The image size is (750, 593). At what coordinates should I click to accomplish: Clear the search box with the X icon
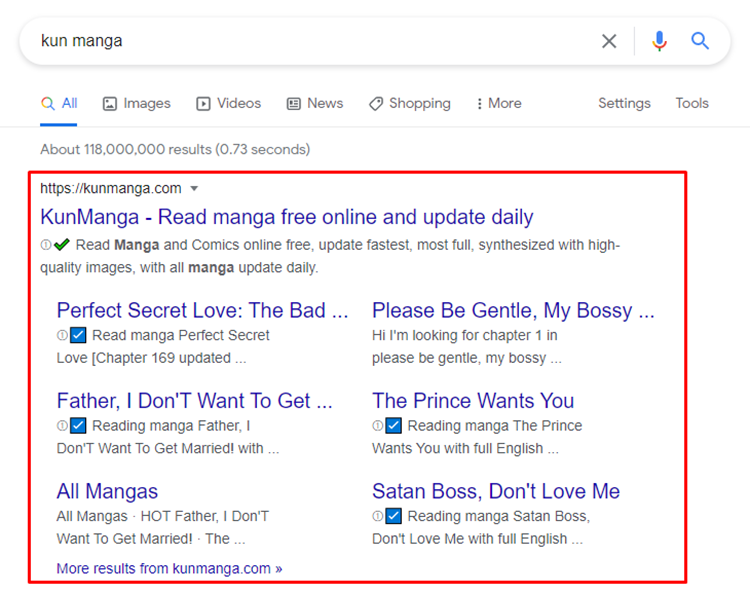tap(609, 41)
